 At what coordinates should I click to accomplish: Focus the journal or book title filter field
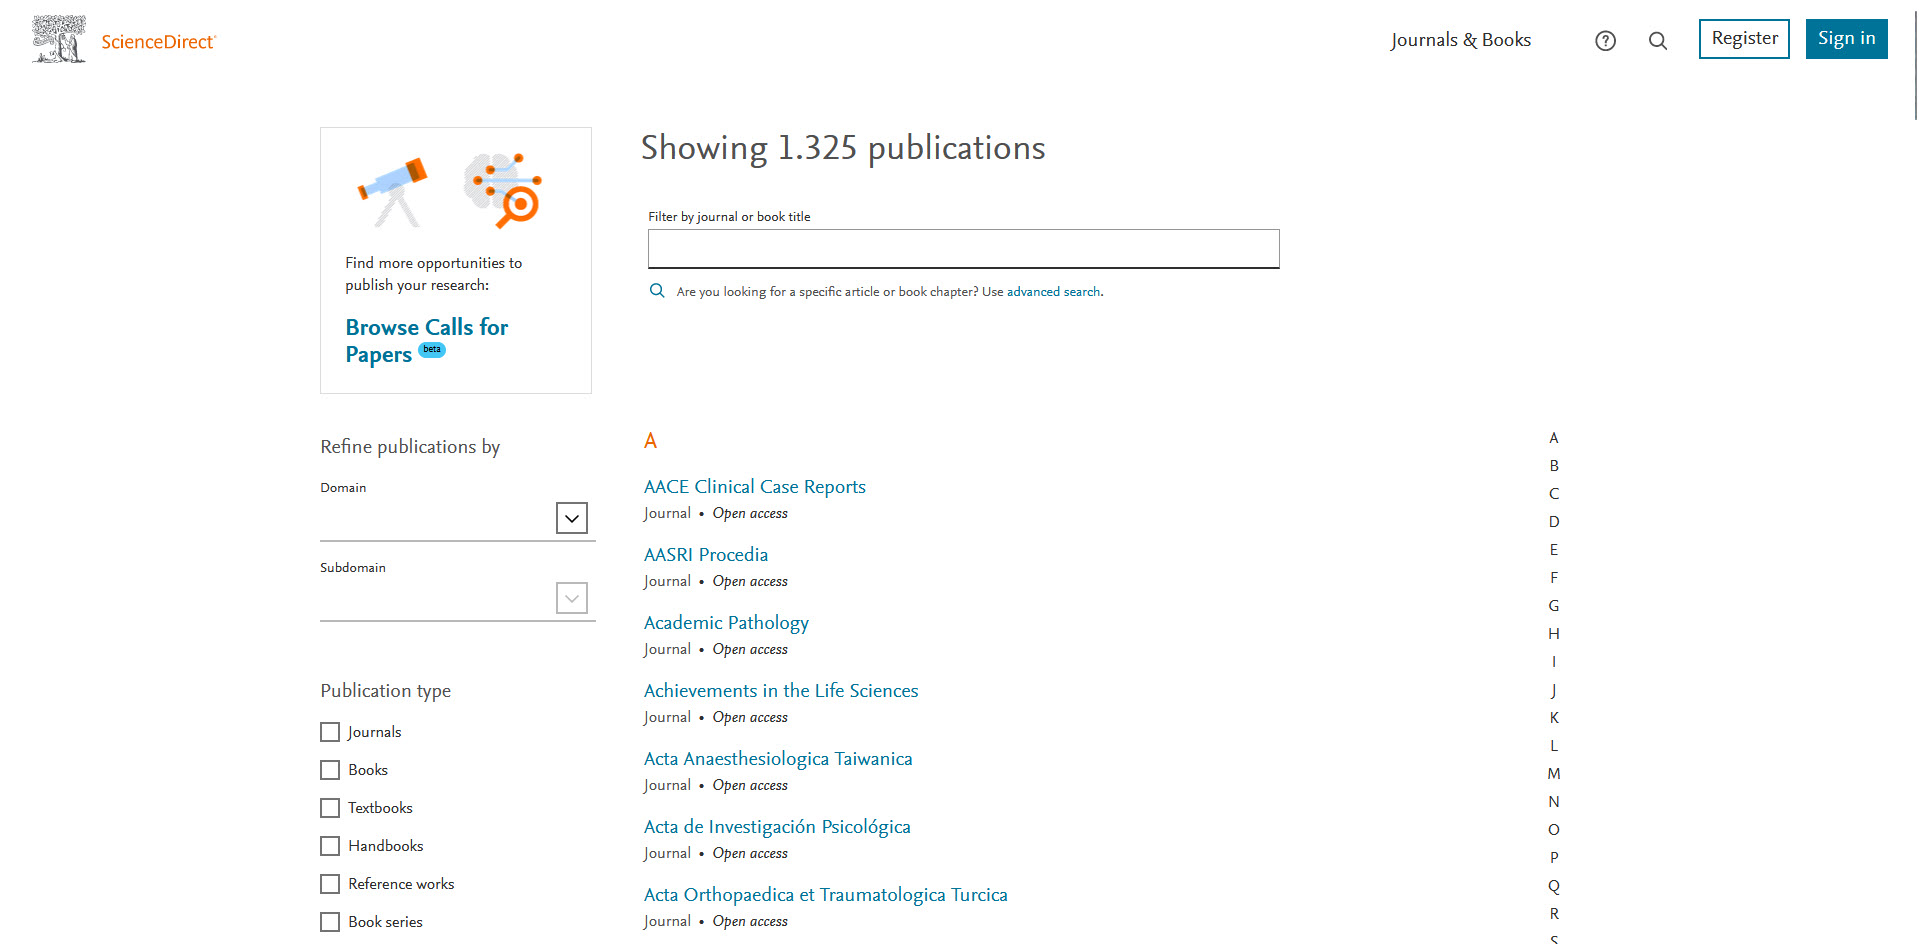[963, 249]
